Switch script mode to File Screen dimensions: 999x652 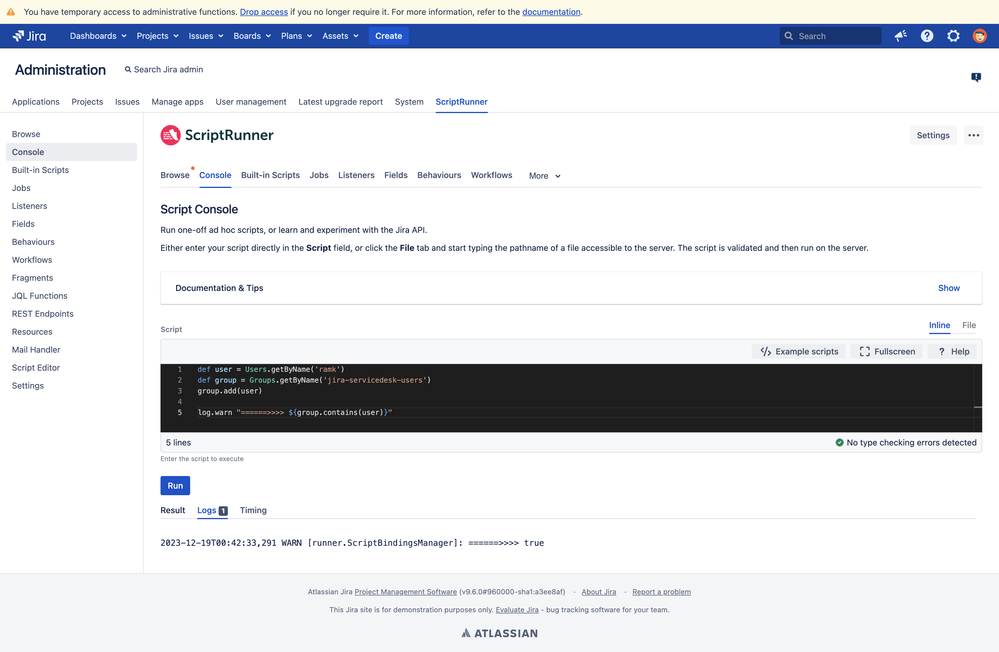point(969,325)
